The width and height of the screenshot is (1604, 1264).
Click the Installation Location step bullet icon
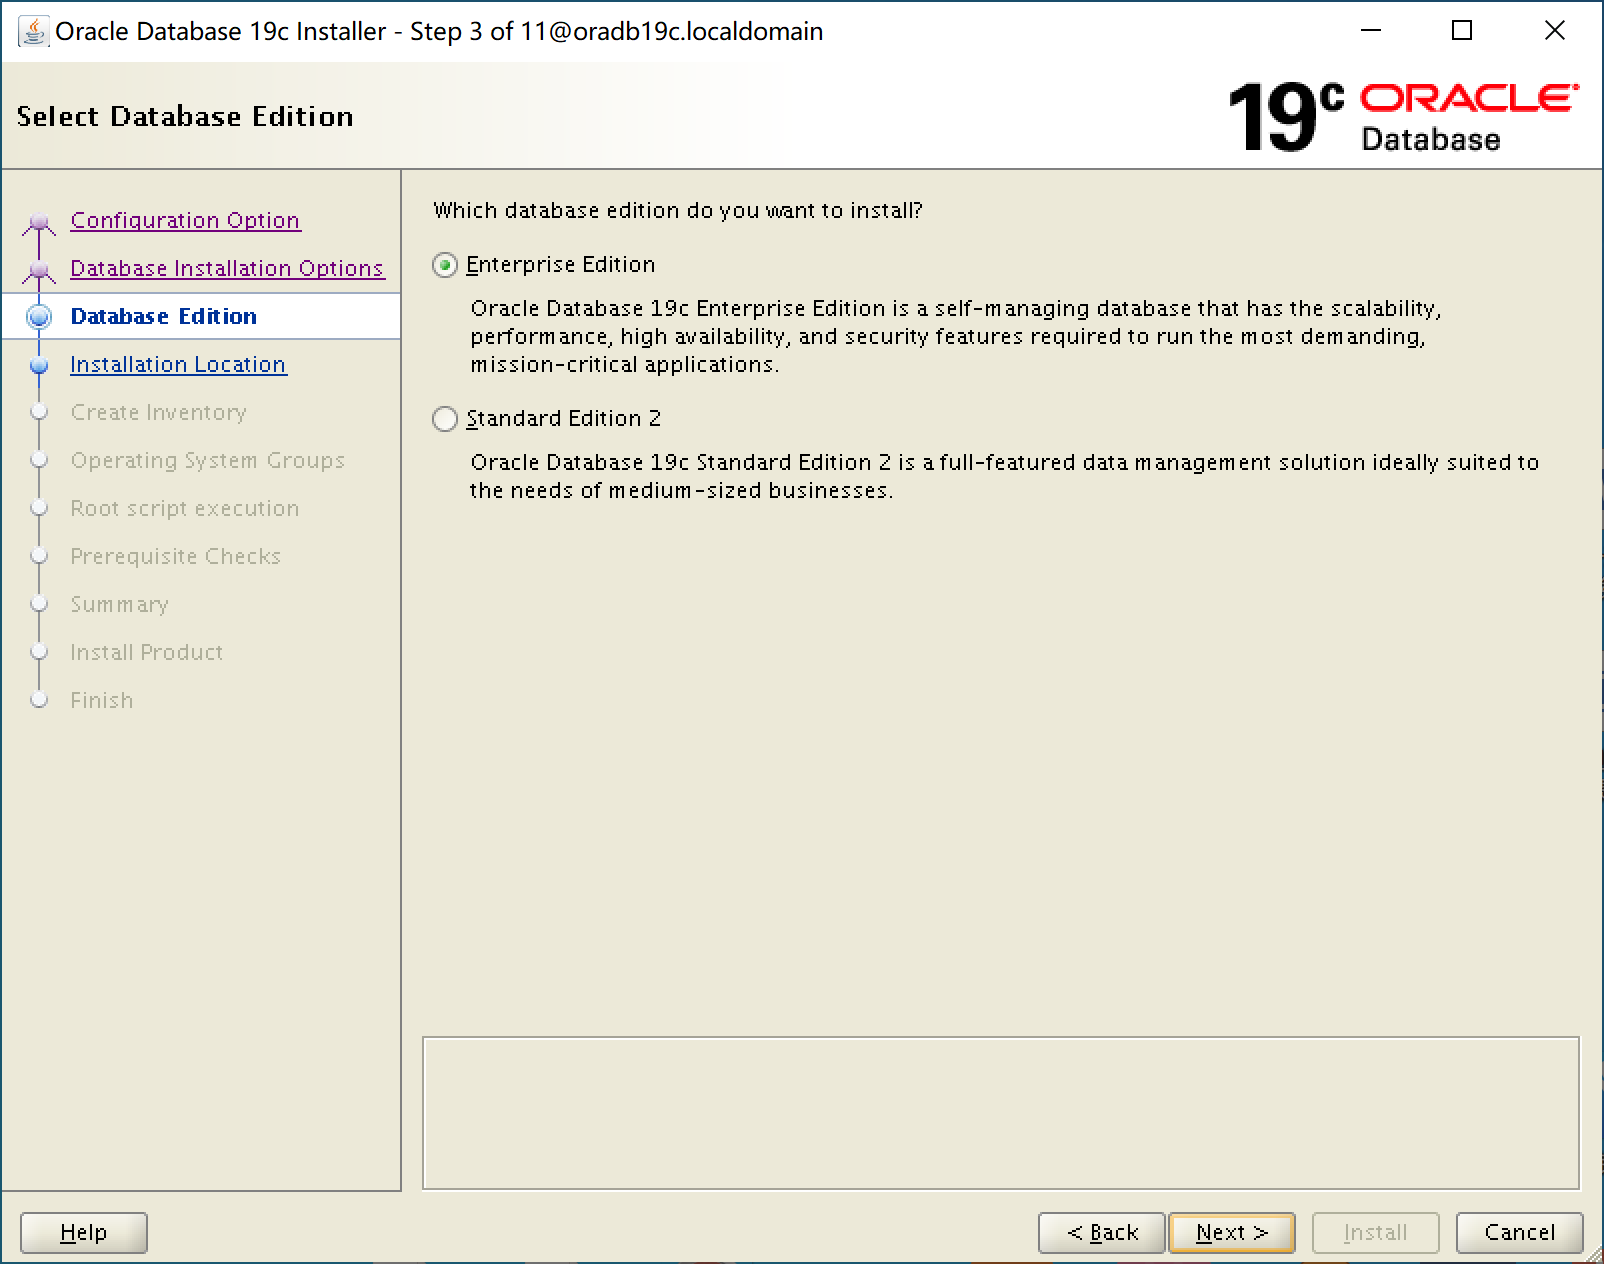[x=39, y=365]
